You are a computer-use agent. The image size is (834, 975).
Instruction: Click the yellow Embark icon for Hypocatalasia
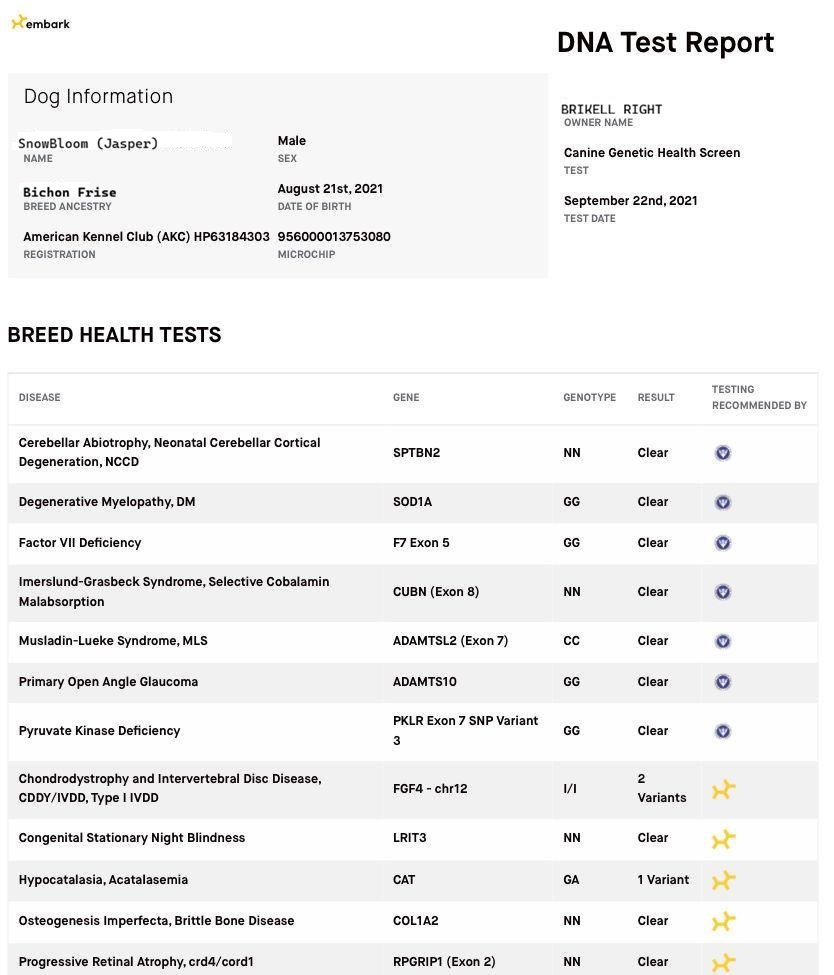(x=723, y=880)
